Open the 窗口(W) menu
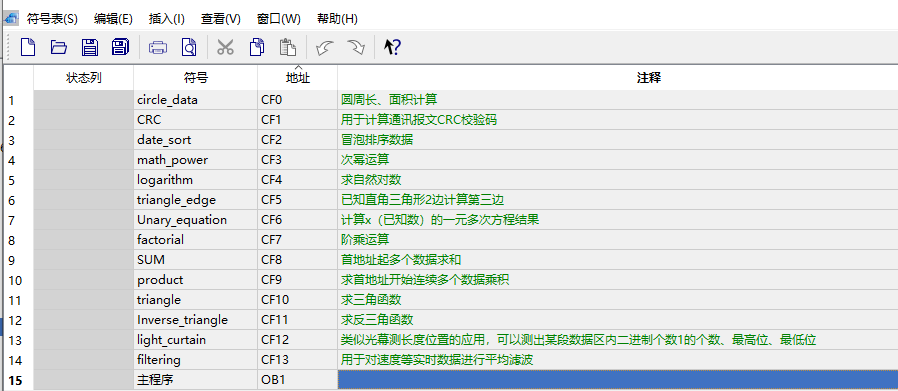 pos(279,19)
